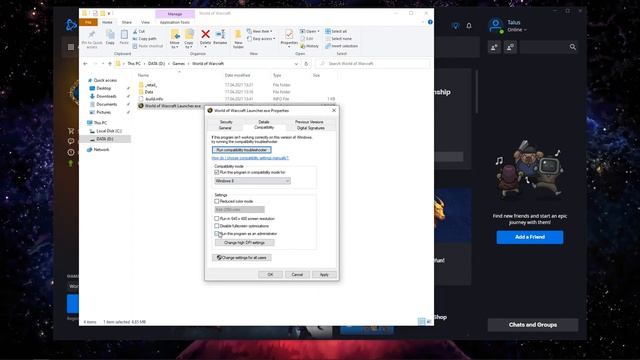Image resolution: width=640 pixels, height=360 pixels.
Task: Open the Windows 8 compatibility mode dropdown
Action: [x=252, y=181]
